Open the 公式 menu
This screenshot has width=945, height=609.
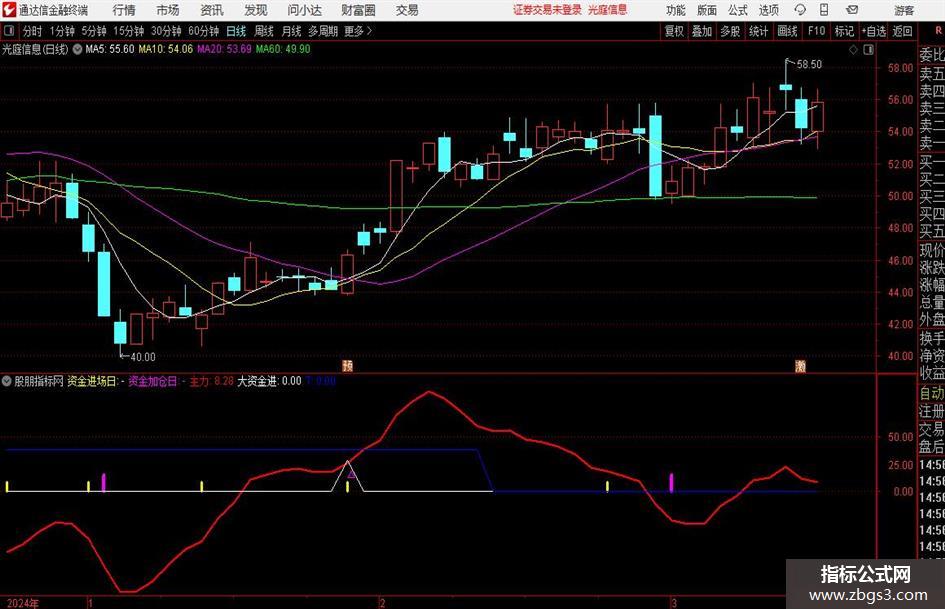coord(738,10)
